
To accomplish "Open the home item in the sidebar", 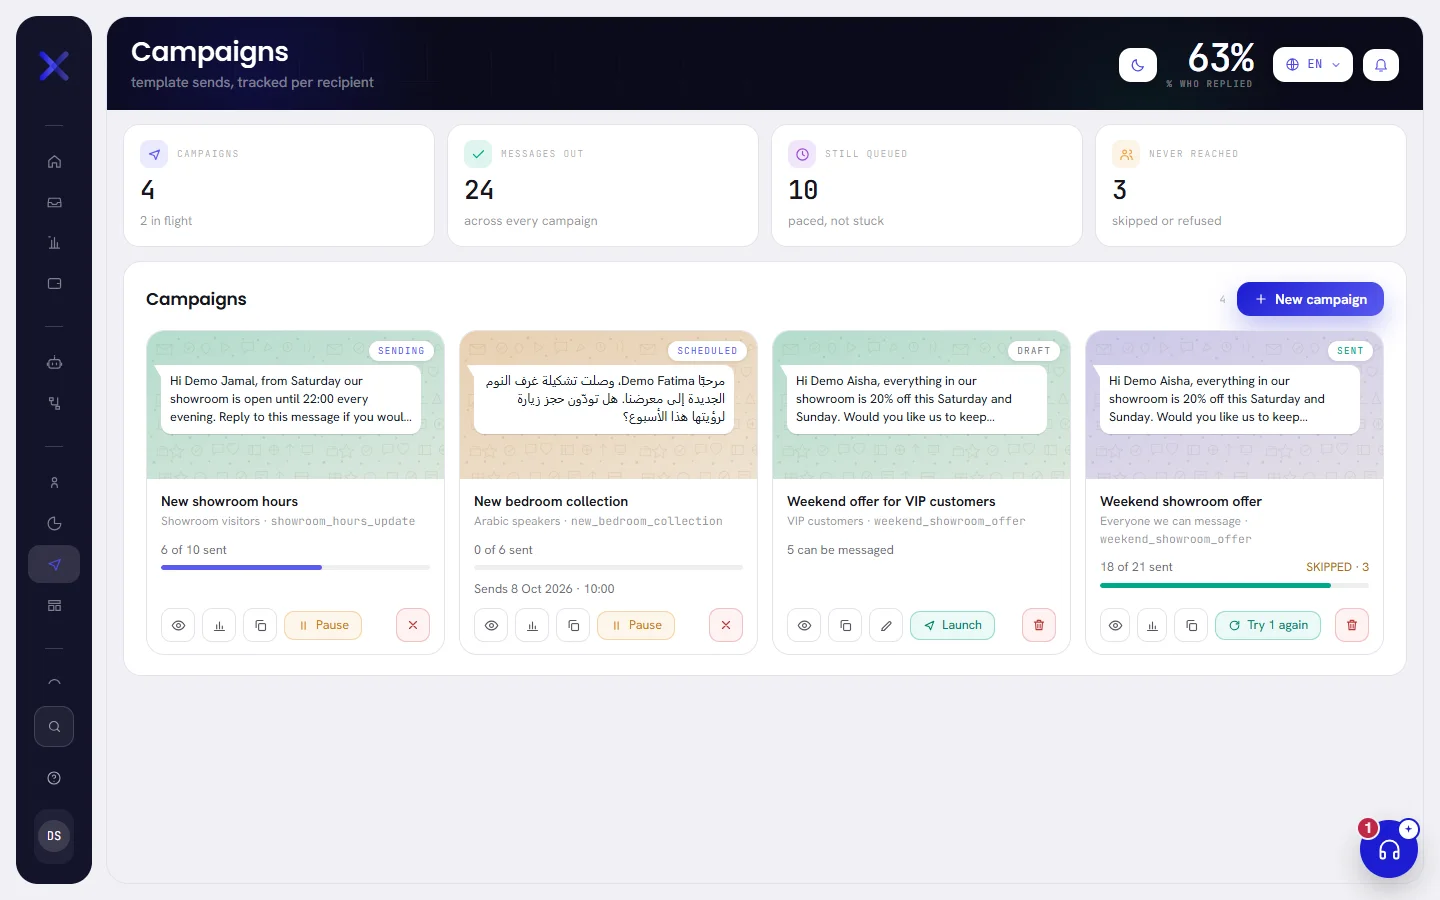I will [54, 162].
